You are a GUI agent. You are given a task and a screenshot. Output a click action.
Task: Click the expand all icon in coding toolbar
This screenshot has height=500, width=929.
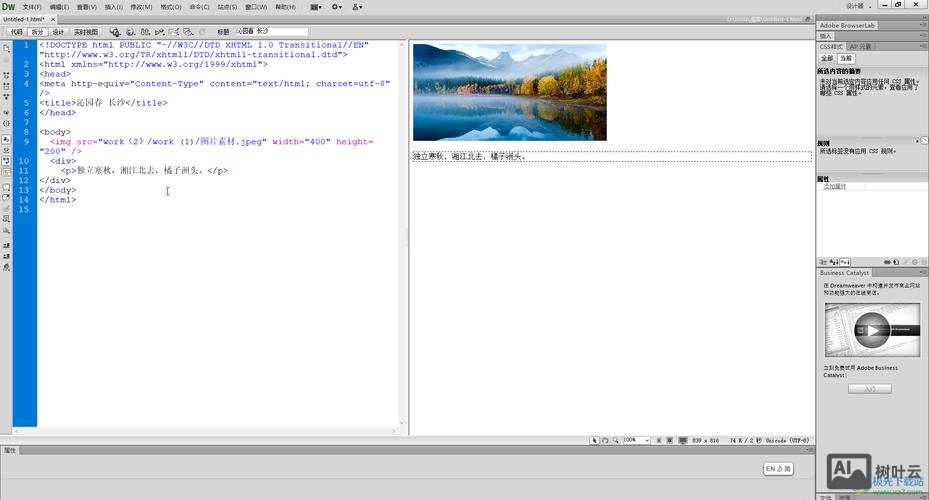[7, 96]
